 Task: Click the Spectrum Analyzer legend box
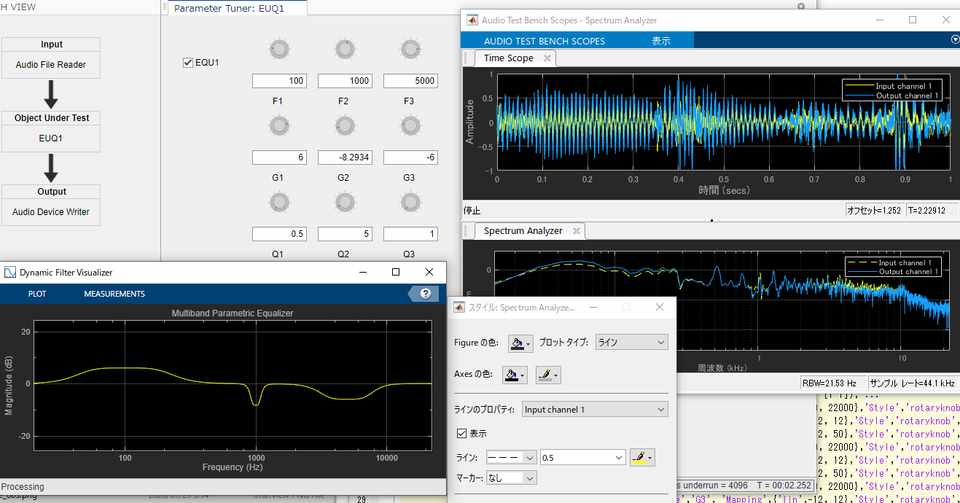click(x=893, y=267)
